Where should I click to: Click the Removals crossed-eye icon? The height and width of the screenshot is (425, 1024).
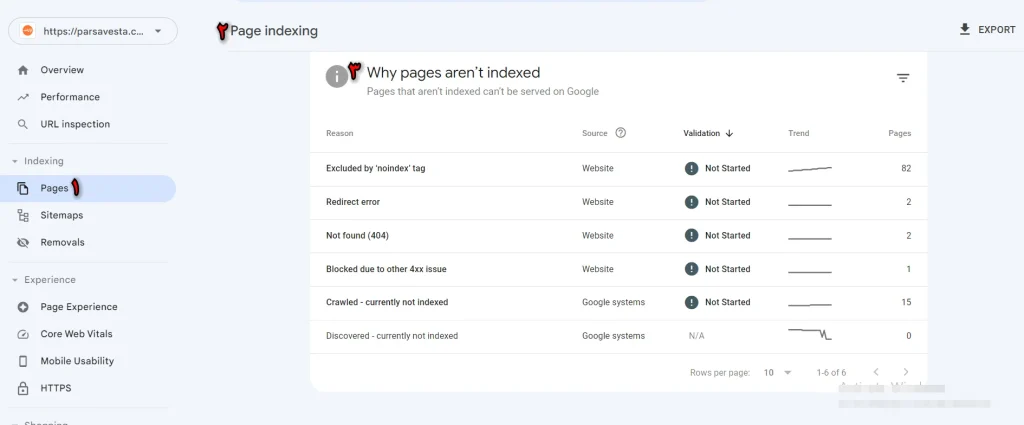pyautogui.click(x=23, y=242)
